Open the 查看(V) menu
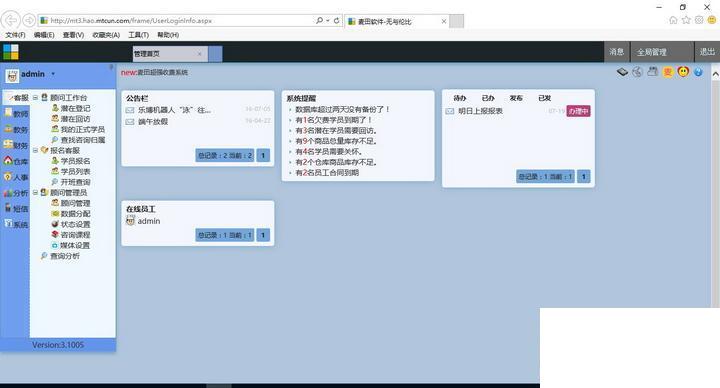This screenshot has height=388, width=720. click(73, 35)
